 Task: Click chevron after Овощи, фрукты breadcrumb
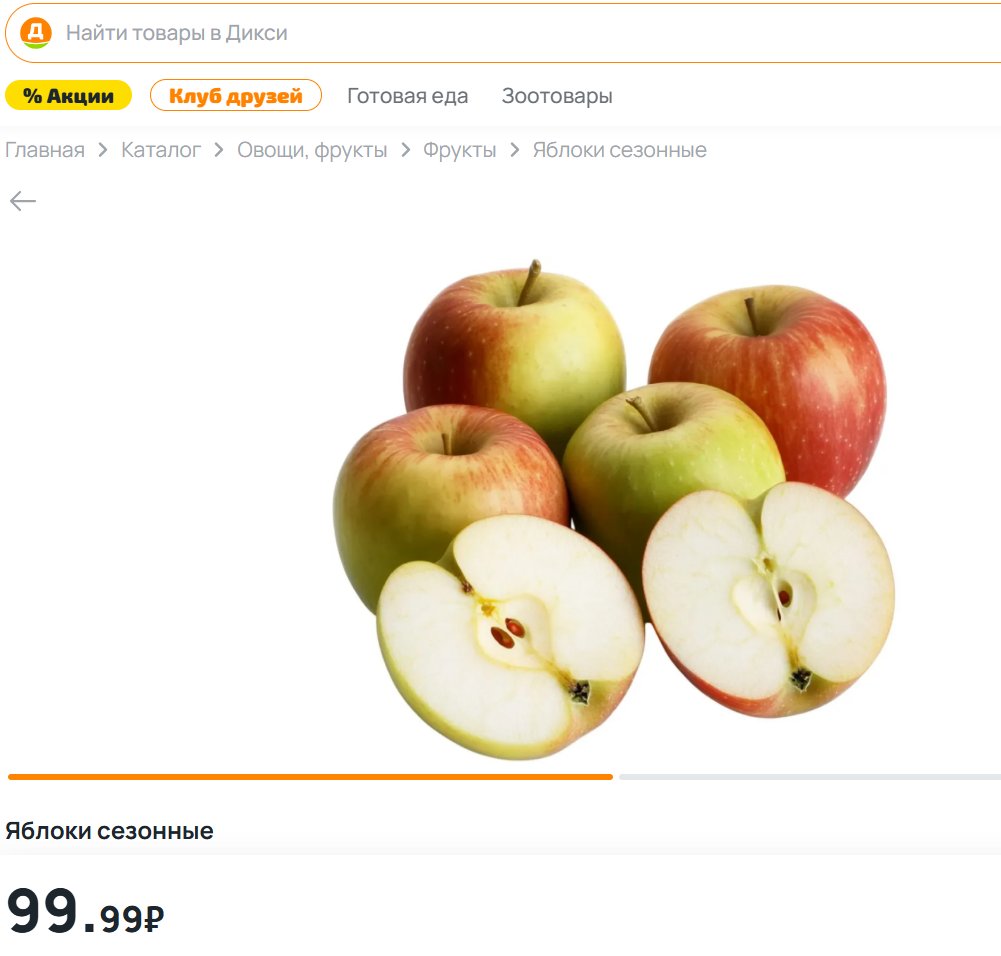tap(405, 150)
